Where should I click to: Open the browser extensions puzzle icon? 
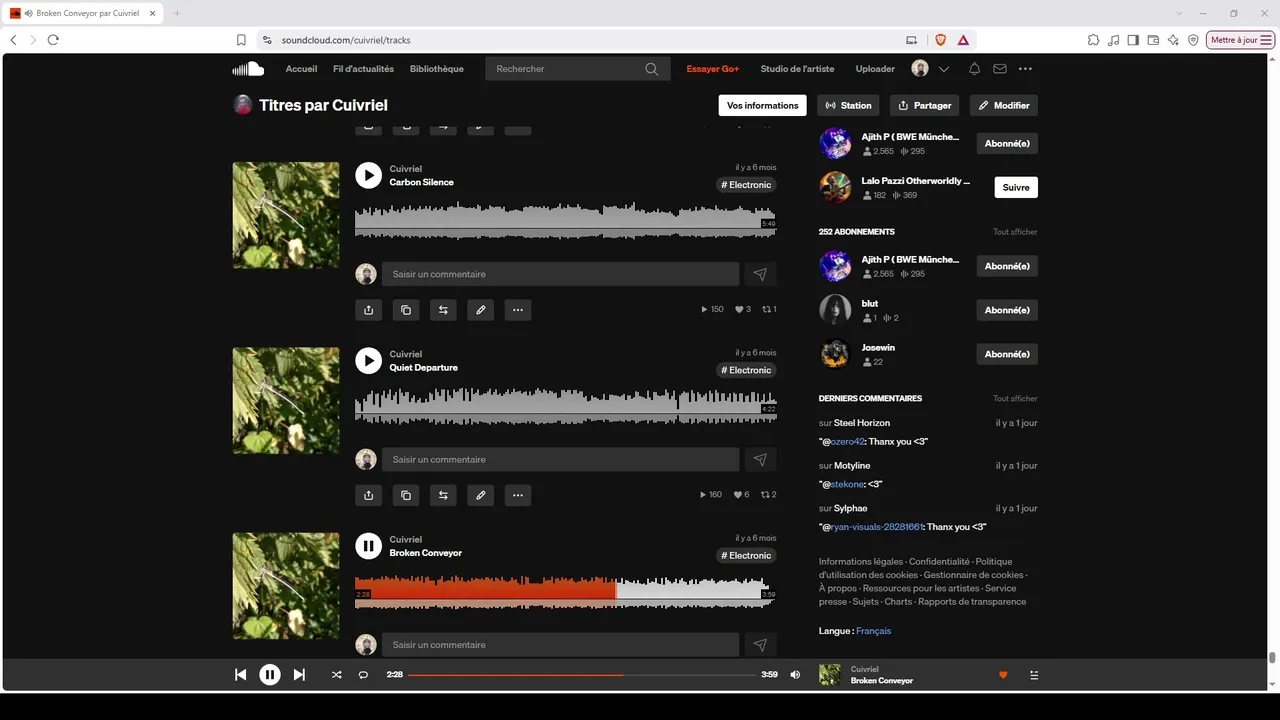(1094, 40)
